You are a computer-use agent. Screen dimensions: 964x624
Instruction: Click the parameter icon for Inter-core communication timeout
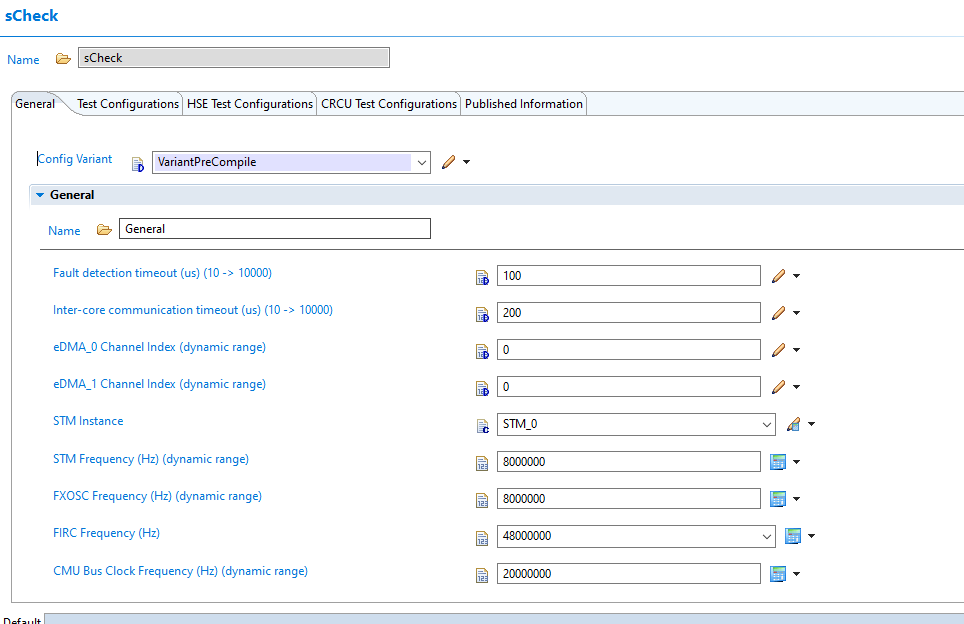(x=483, y=315)
